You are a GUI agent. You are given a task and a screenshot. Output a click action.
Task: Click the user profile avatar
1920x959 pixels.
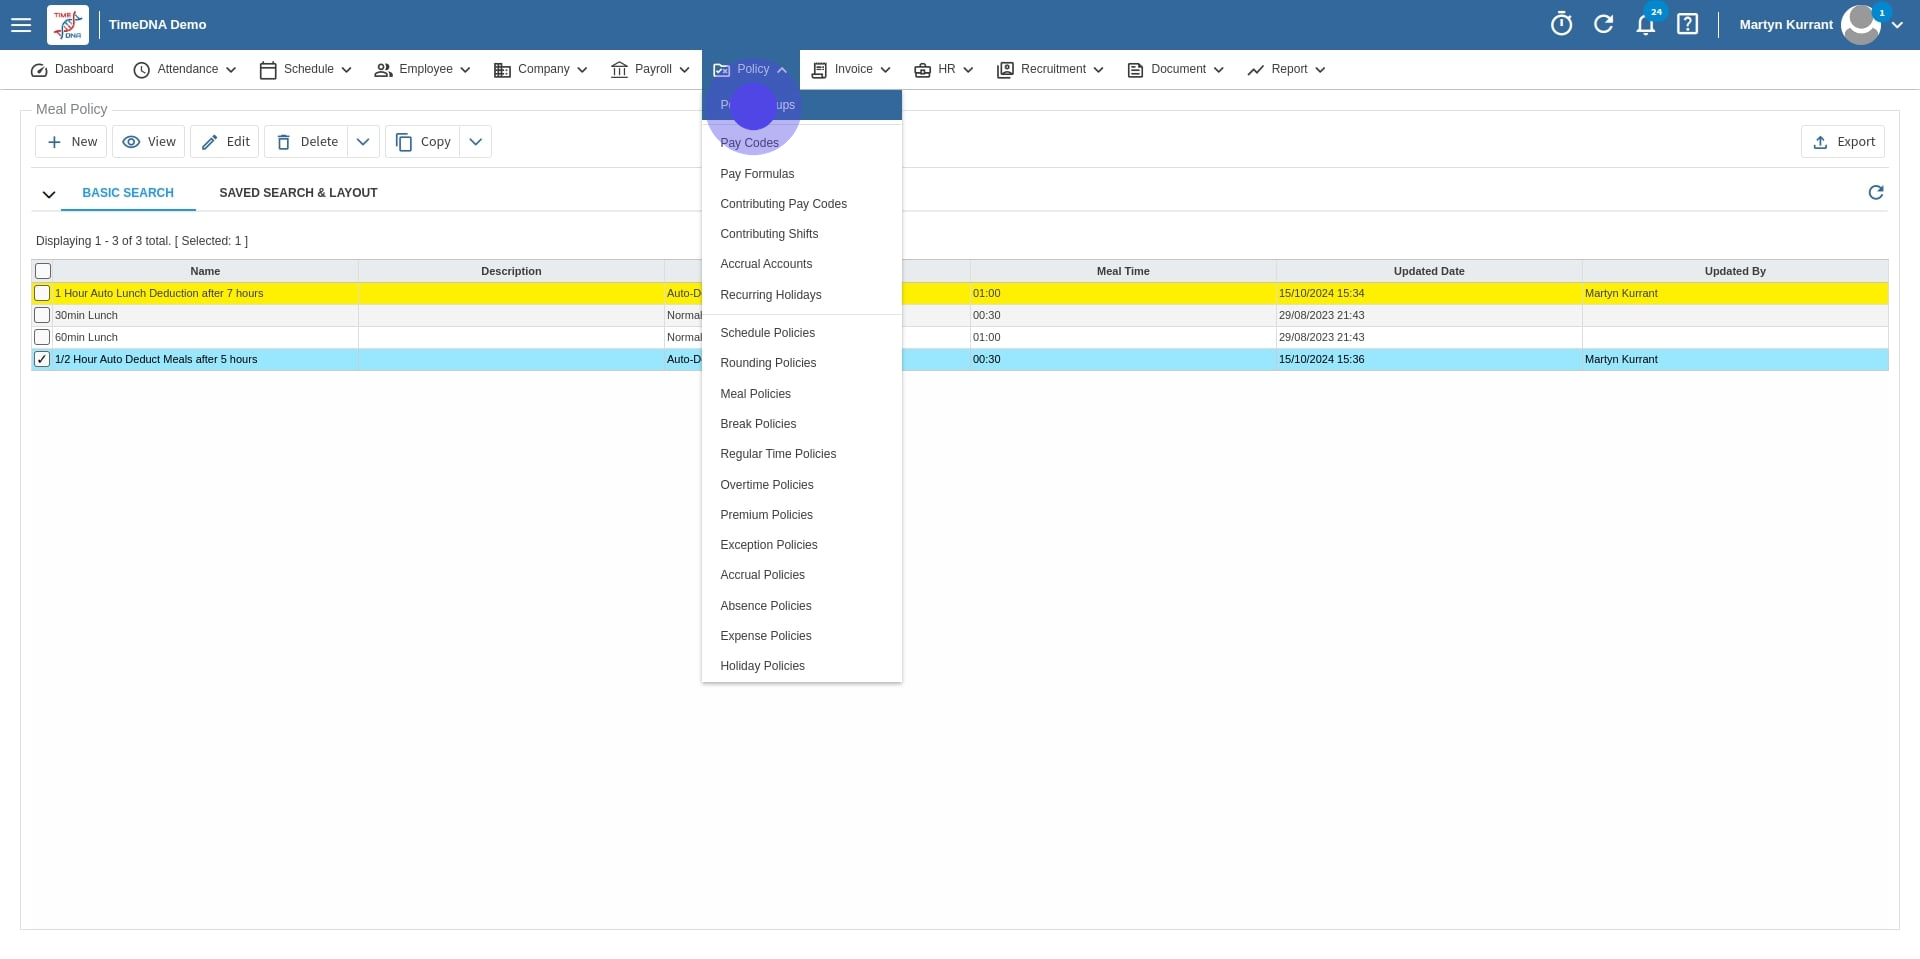tap(1860, 25)
